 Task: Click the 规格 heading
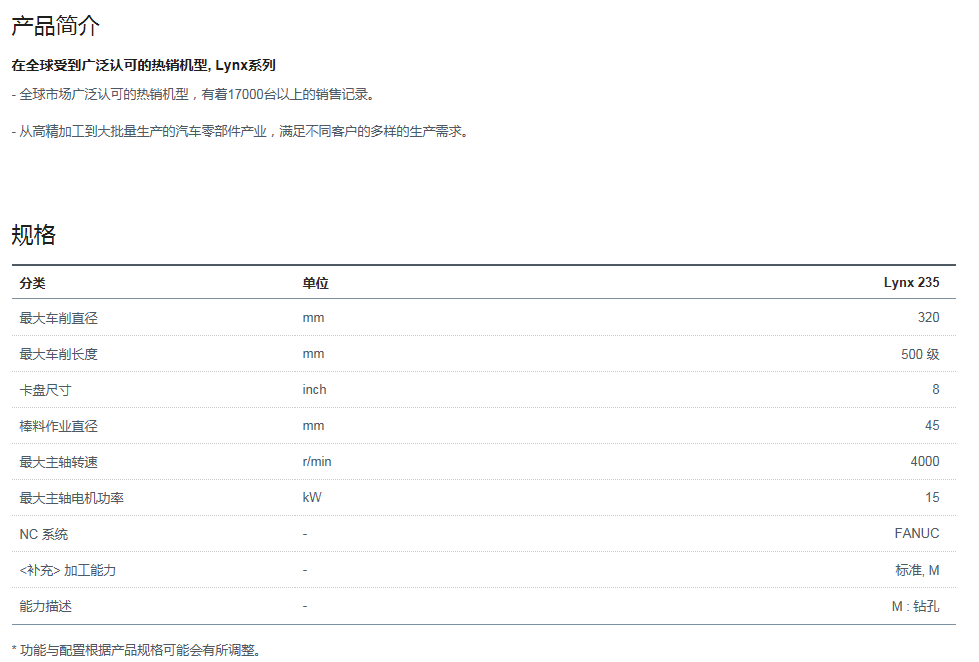[x=34, y=235]
